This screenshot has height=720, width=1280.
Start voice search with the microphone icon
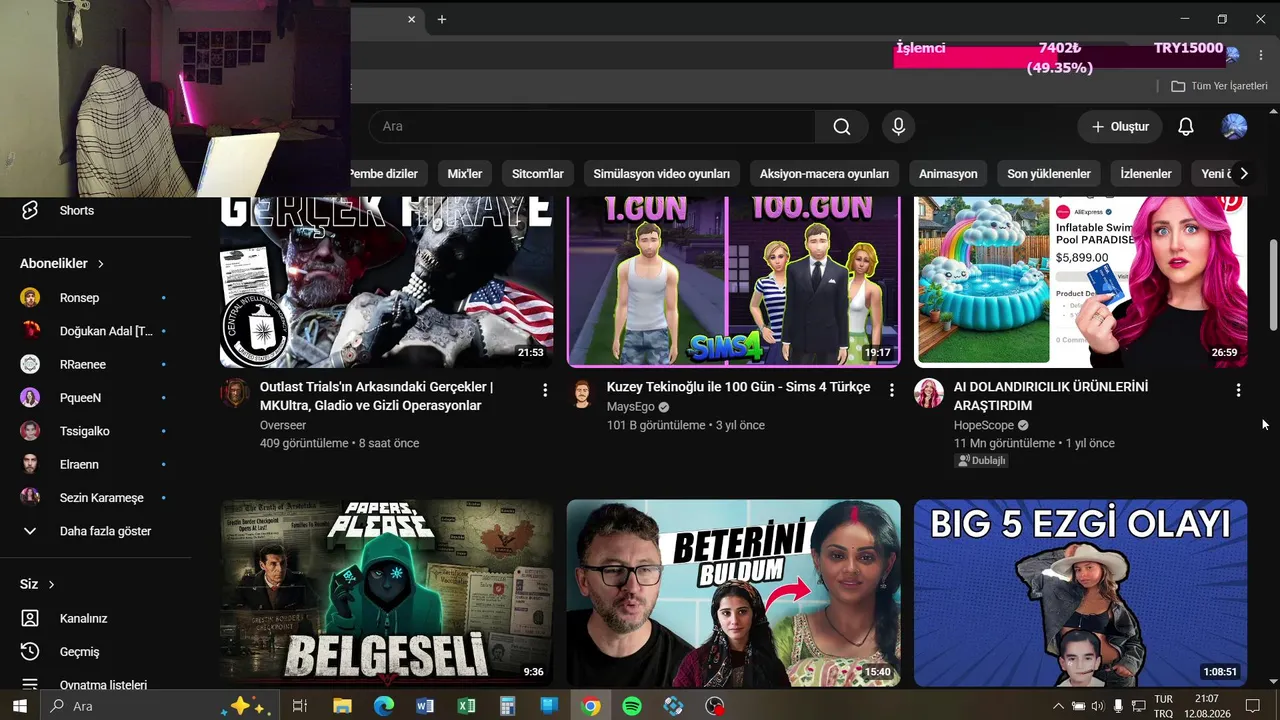tap(898, 126)
